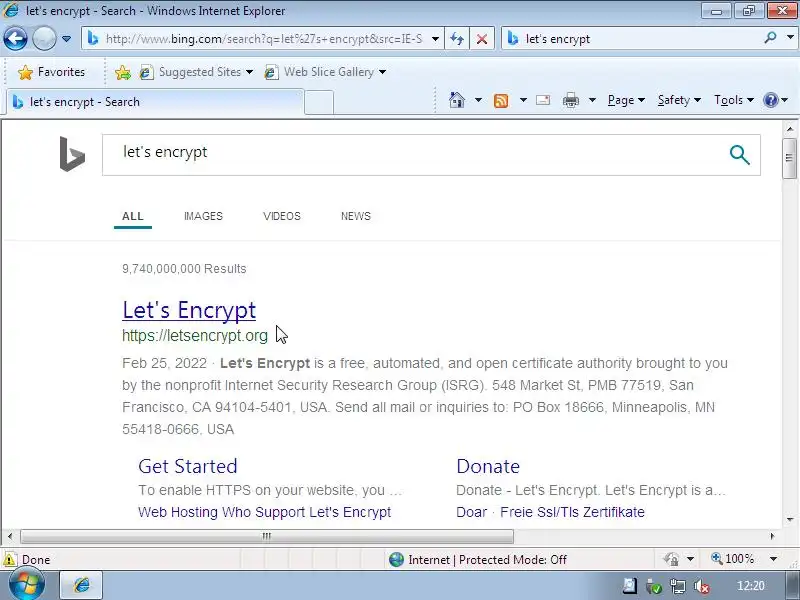800x600 pixels.
Task: Click the 100% zoom level button
Action: tap(733, 559)
